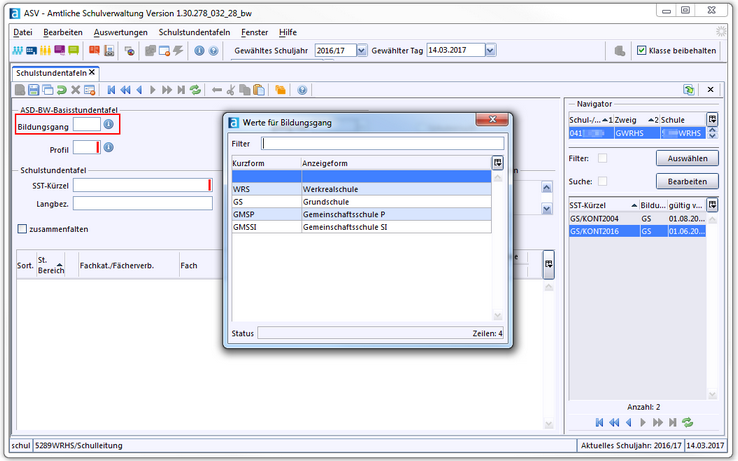Image resolution: width=738 pixels, height=461 pixels.
Task: Click the scissors cut icon
Action: tap(230, 89)
